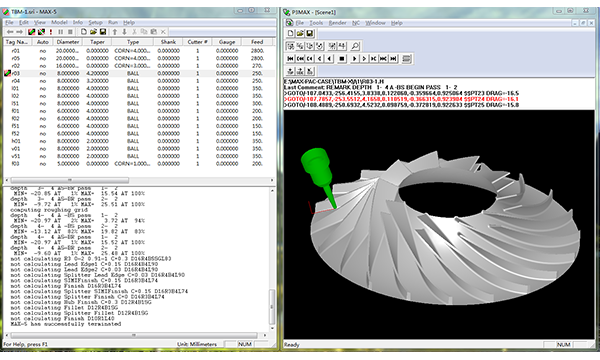Click the magnifier zoom icon in P3MAX
This screenshot has width=600, height=360.
(355, 46)
